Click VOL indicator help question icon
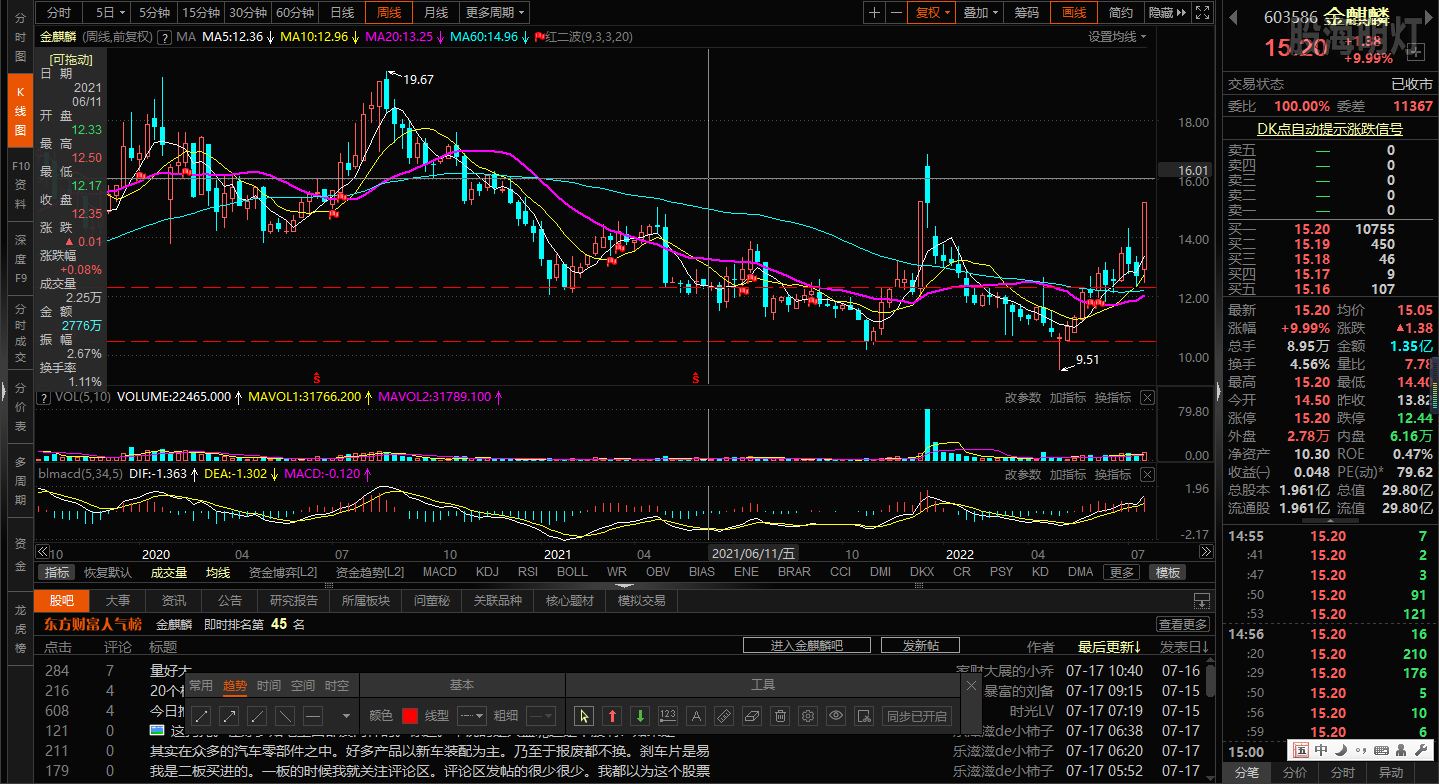Image resolution: width=1439 pixels, height=784 pixels. pyautogui.click(x=43, y=397)
